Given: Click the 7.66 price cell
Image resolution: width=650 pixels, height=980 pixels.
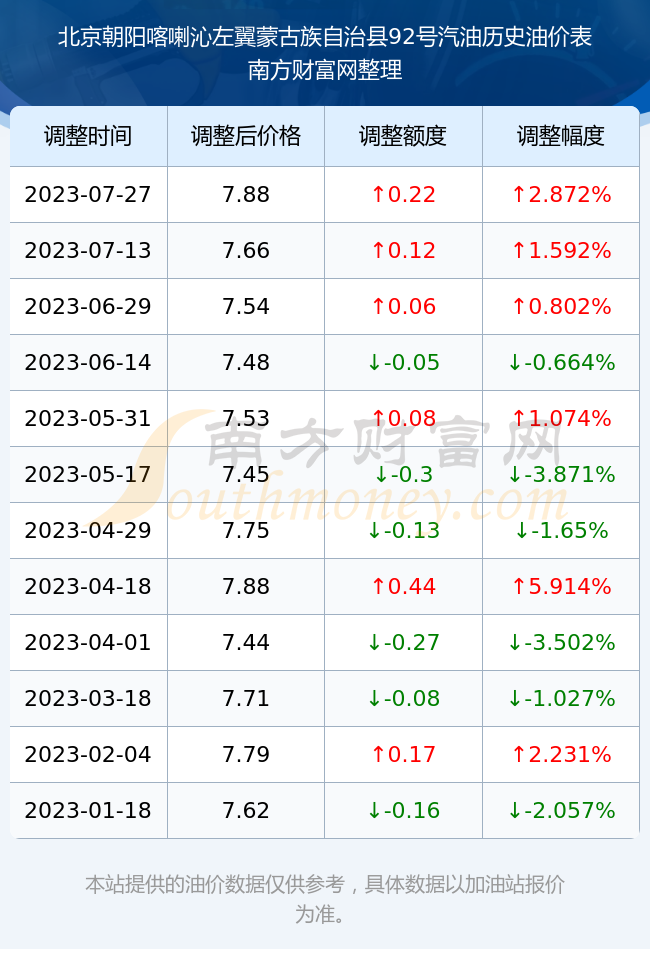Looking at the screenshot, I should click(x=246, y=251).
